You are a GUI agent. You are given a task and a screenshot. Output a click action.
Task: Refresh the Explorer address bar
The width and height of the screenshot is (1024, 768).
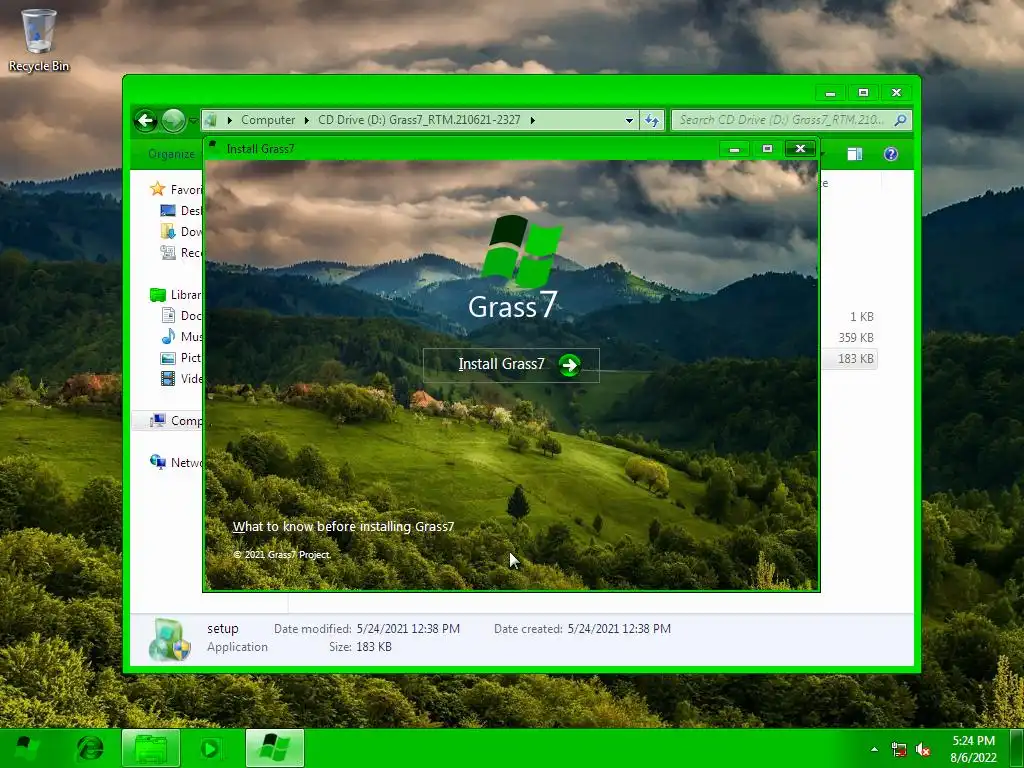652,120
